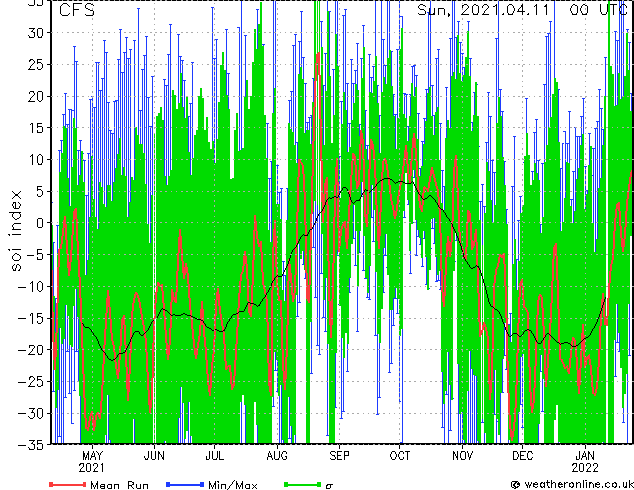Click the y-axis value 5

point(40,192)
